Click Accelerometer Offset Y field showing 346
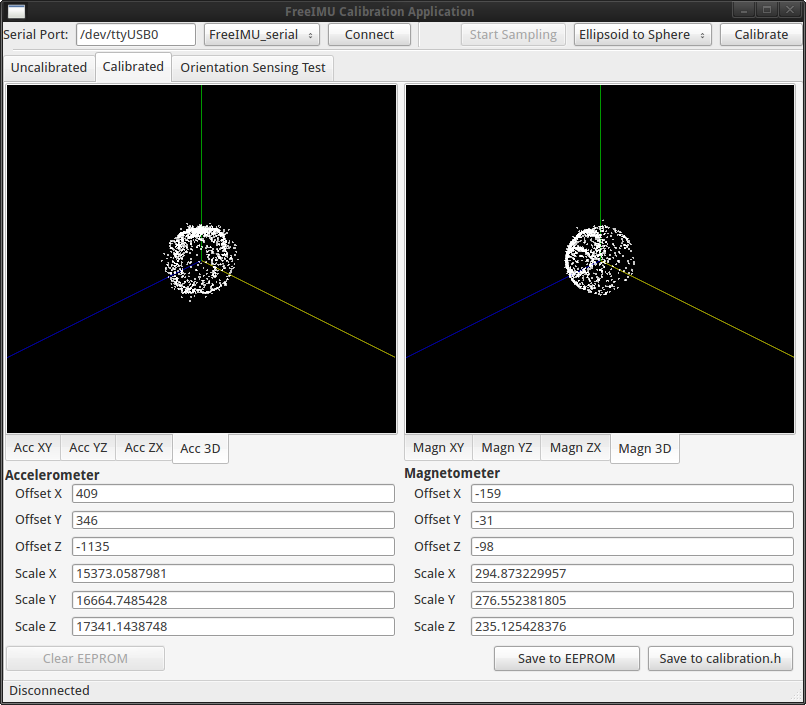This screenshot has height=705, width=806. click(233, 520)
